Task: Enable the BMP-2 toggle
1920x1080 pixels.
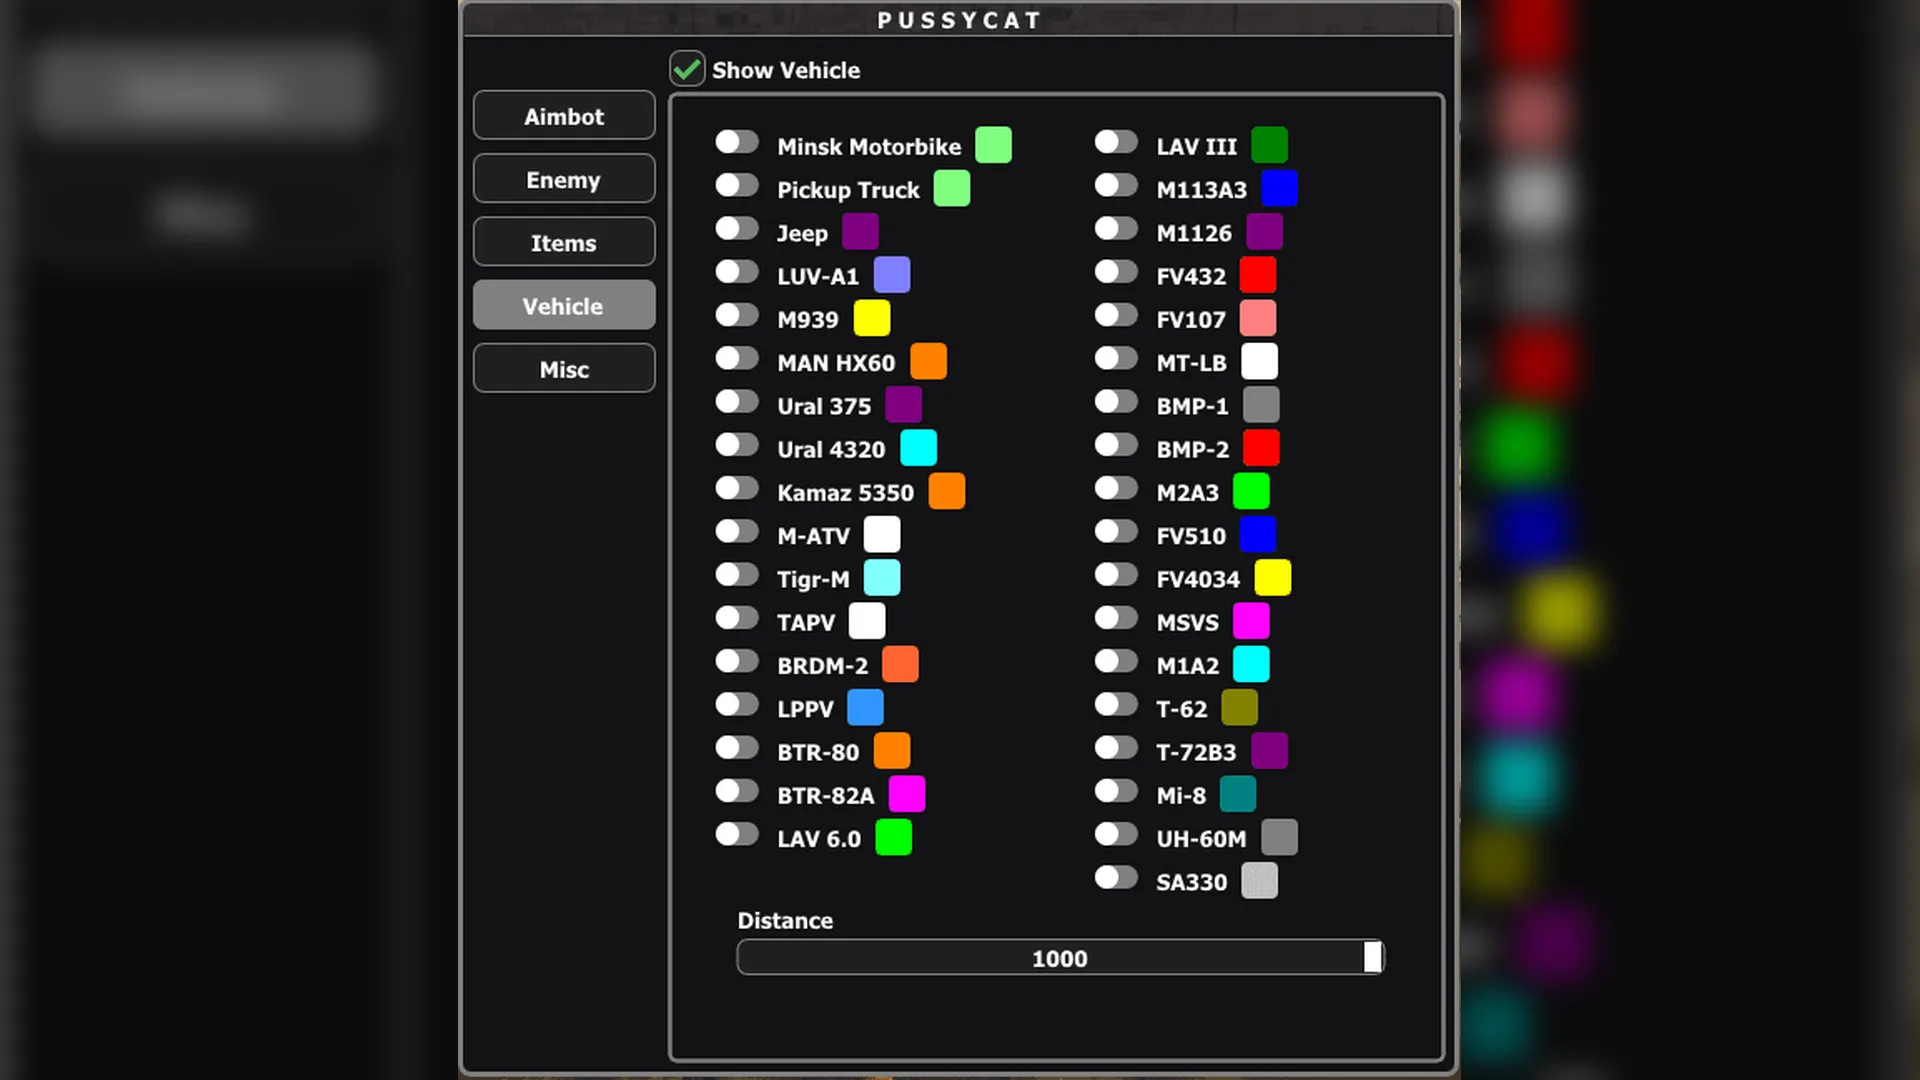Action: (x=1116, y=445)
